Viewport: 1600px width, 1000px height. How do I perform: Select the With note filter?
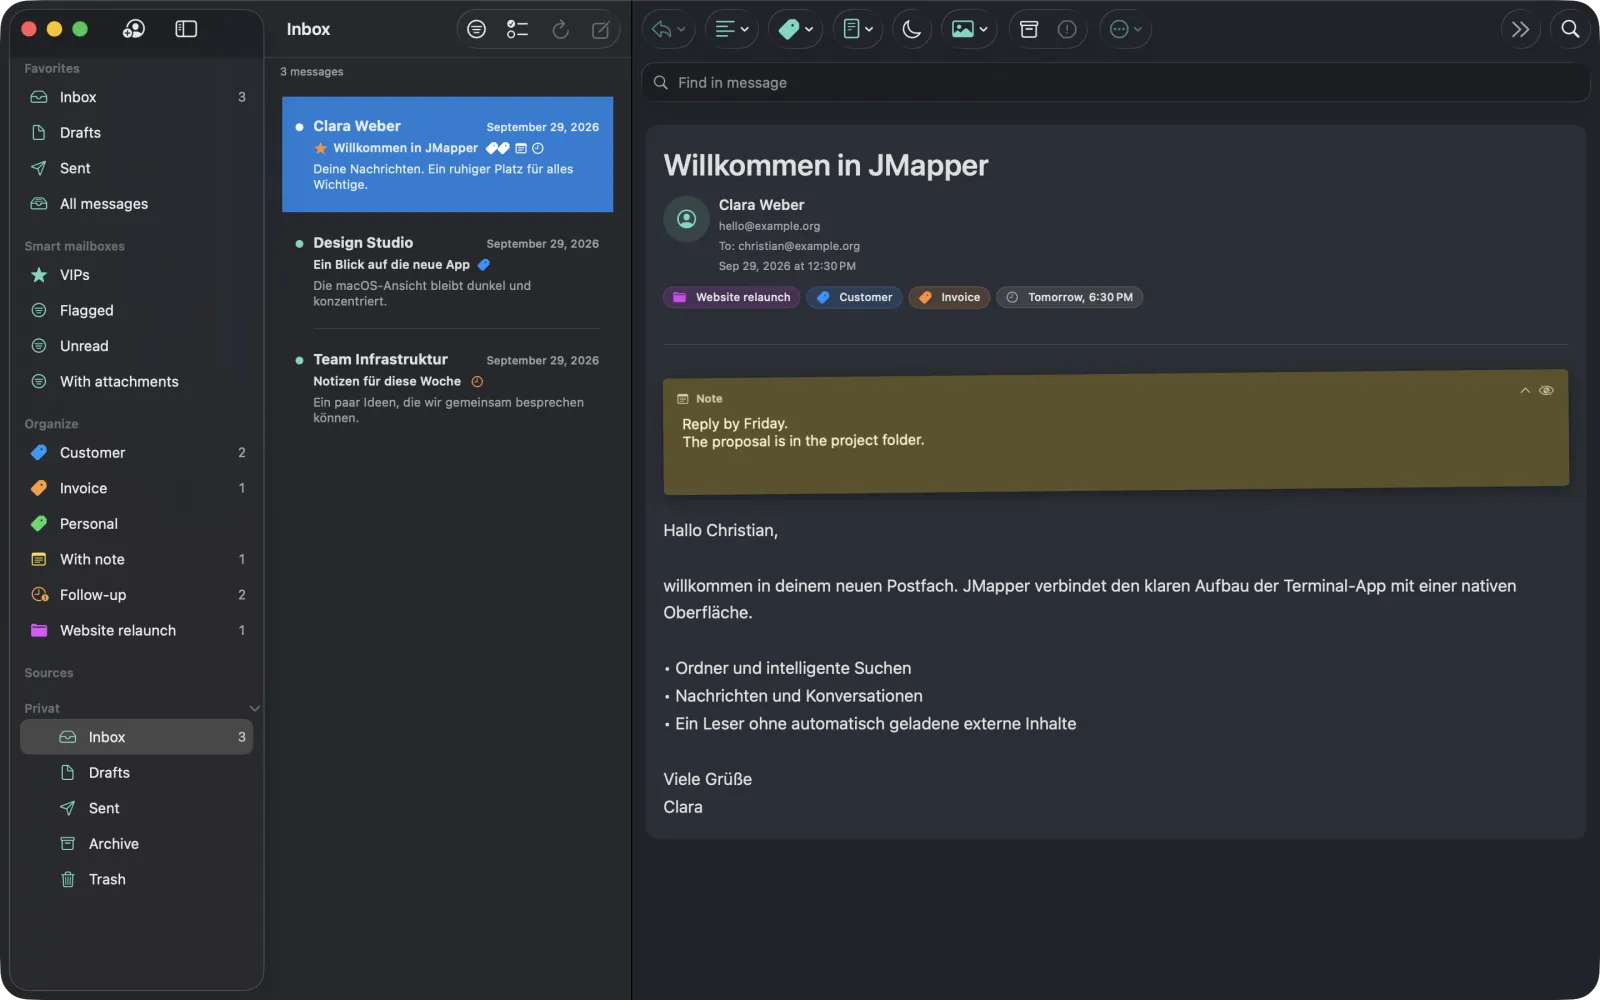click(137, 559)
